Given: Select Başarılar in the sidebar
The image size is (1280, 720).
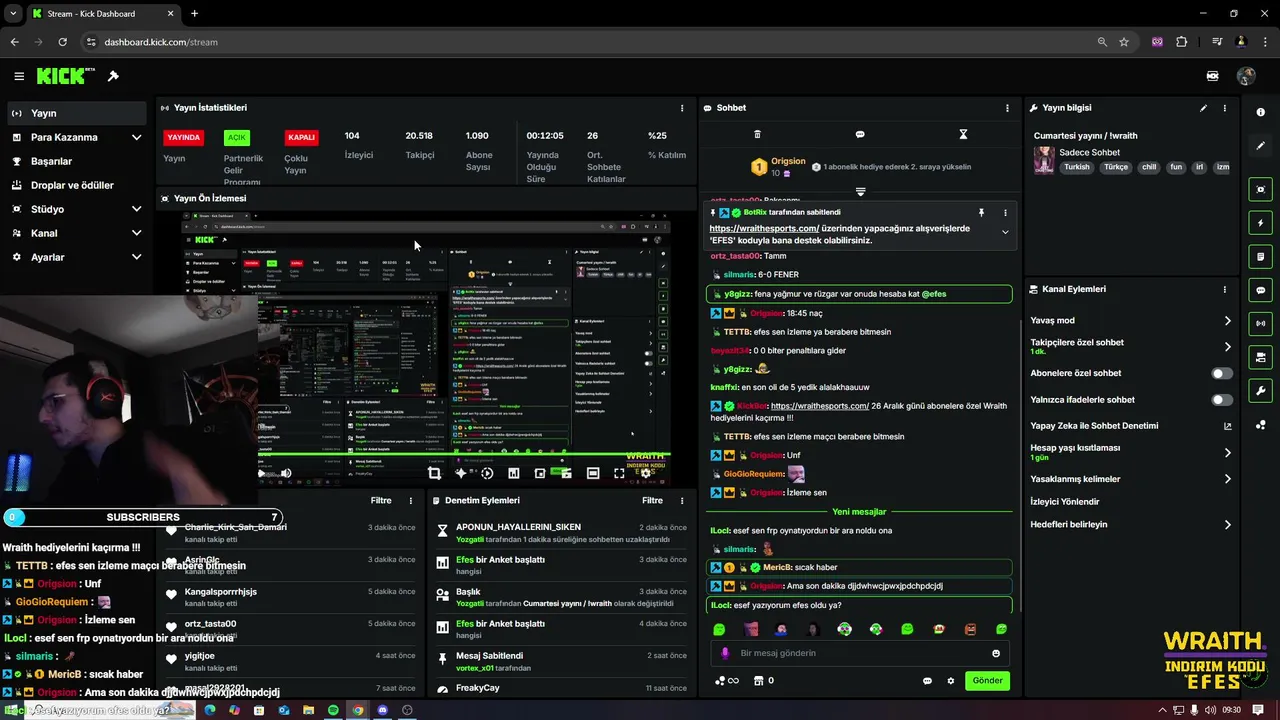Looking at the screenshot, I should tap(76, 161).
